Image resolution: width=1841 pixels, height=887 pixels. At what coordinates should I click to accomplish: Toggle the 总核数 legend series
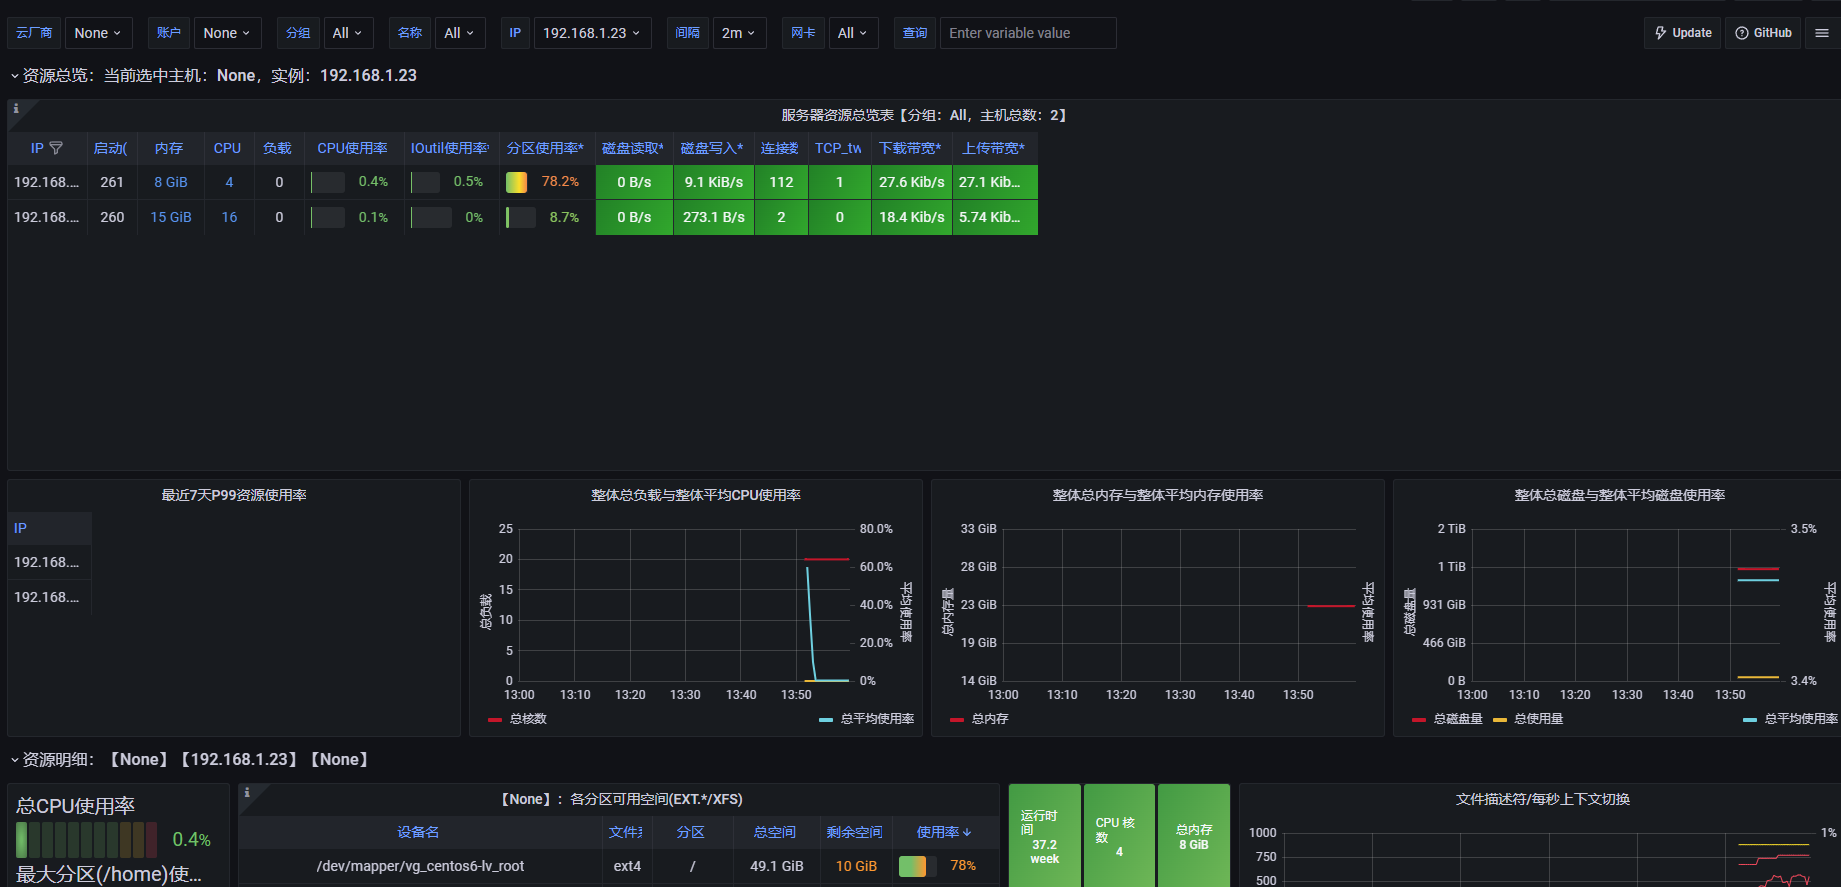point(518,719)
